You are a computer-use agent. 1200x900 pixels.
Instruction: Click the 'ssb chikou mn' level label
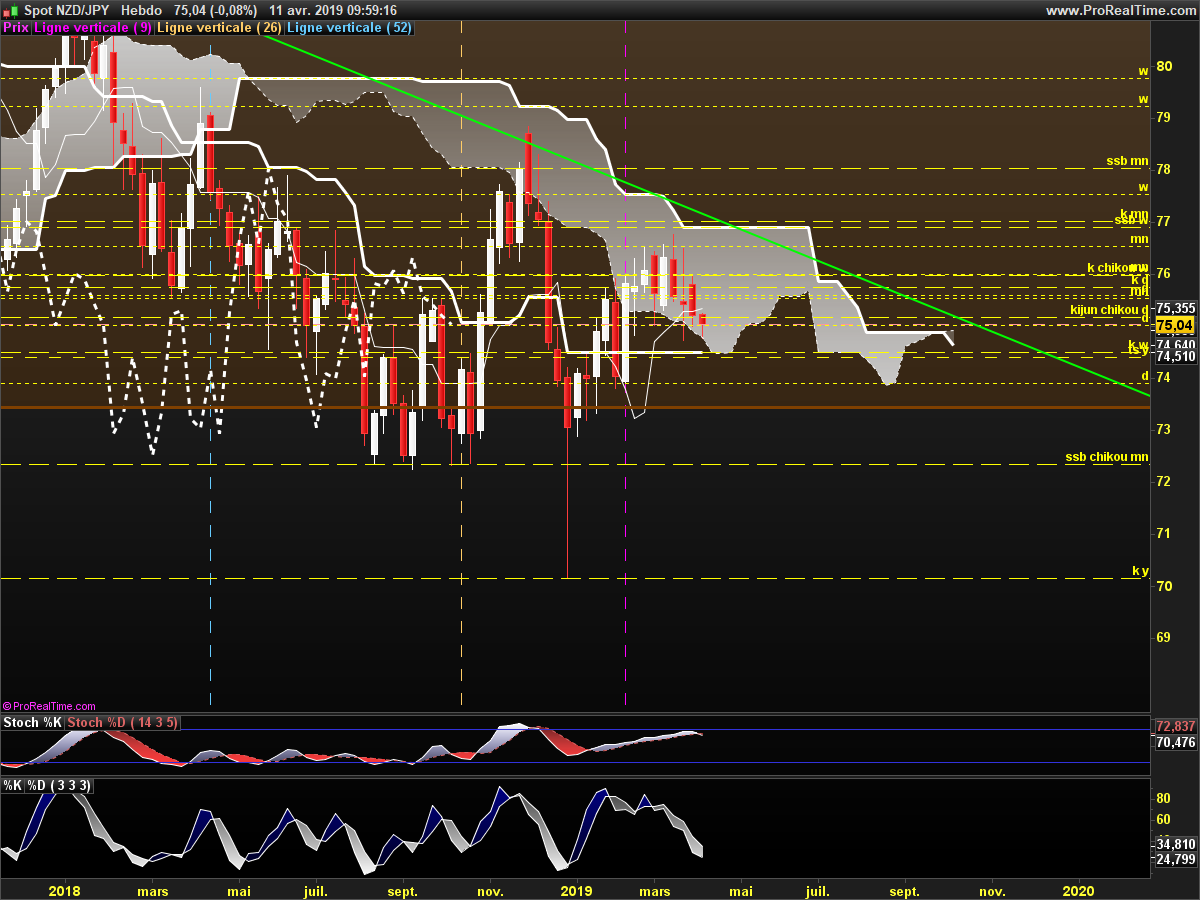coord(1107,457)
